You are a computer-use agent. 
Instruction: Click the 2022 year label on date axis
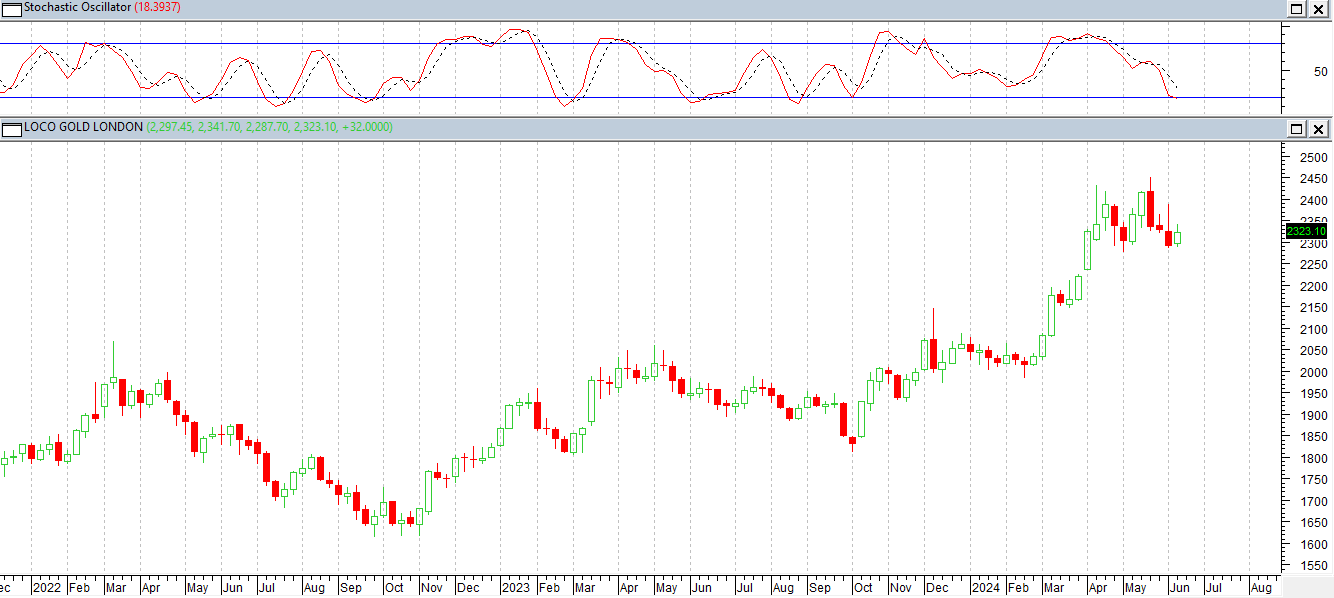pyautogui.click(x=46, y=588)
